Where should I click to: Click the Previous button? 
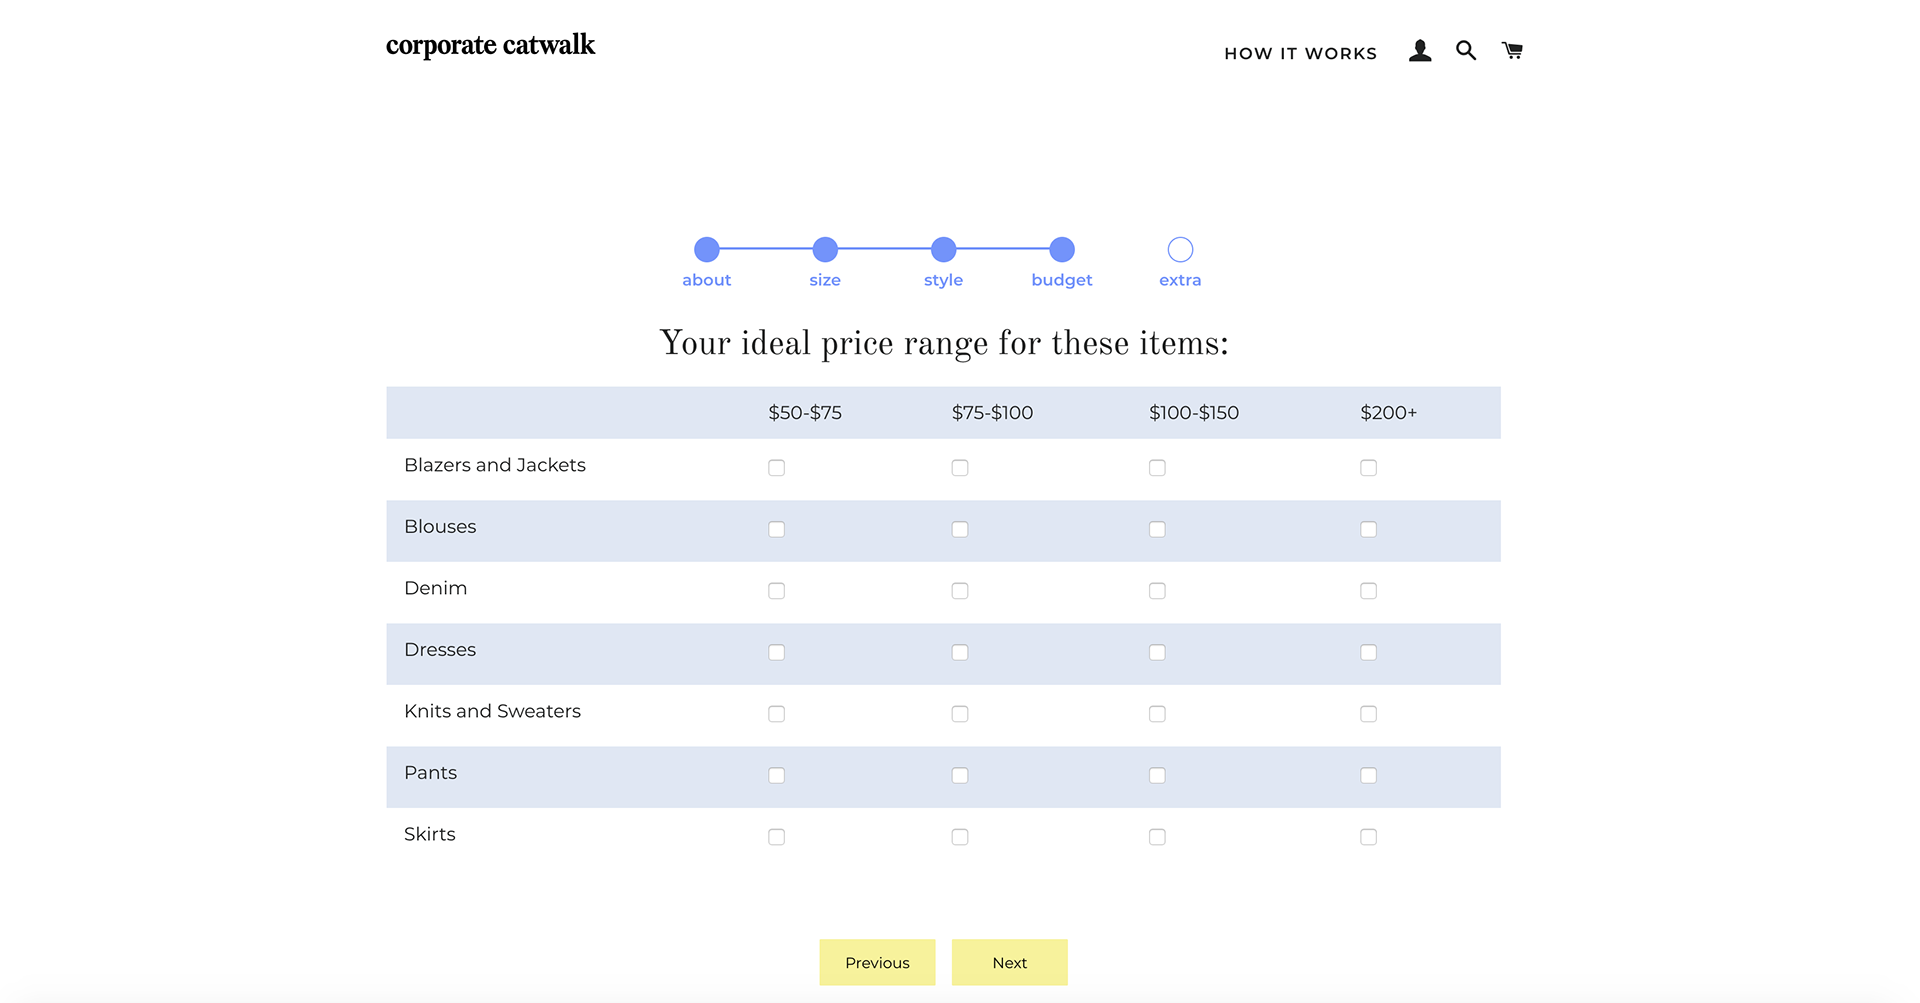click(x=877, y=963)
